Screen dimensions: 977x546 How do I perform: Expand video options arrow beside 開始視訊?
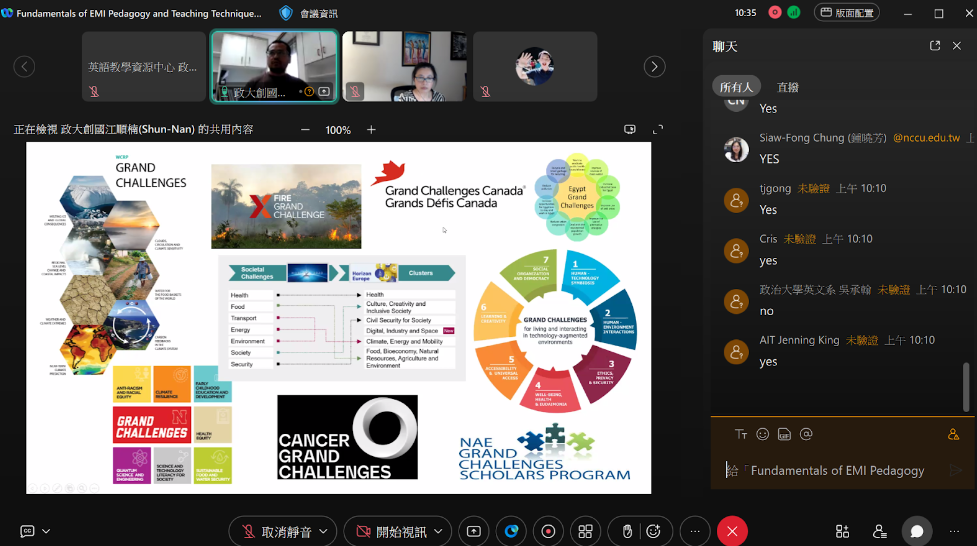pos(439,532)
